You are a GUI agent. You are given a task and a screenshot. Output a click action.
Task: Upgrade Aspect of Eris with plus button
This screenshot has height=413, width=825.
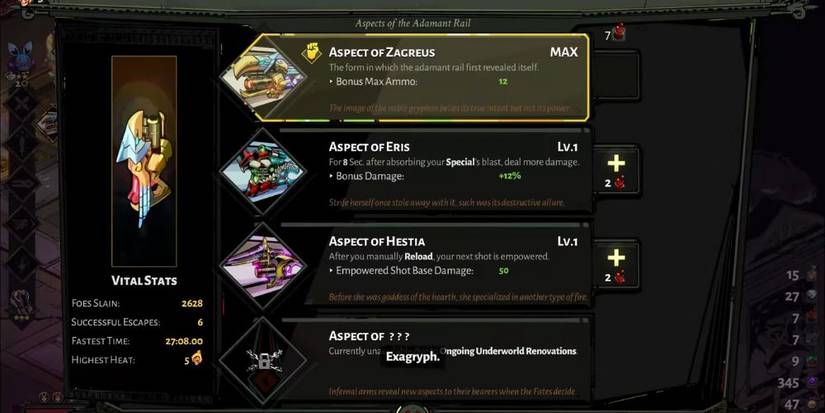616,170
